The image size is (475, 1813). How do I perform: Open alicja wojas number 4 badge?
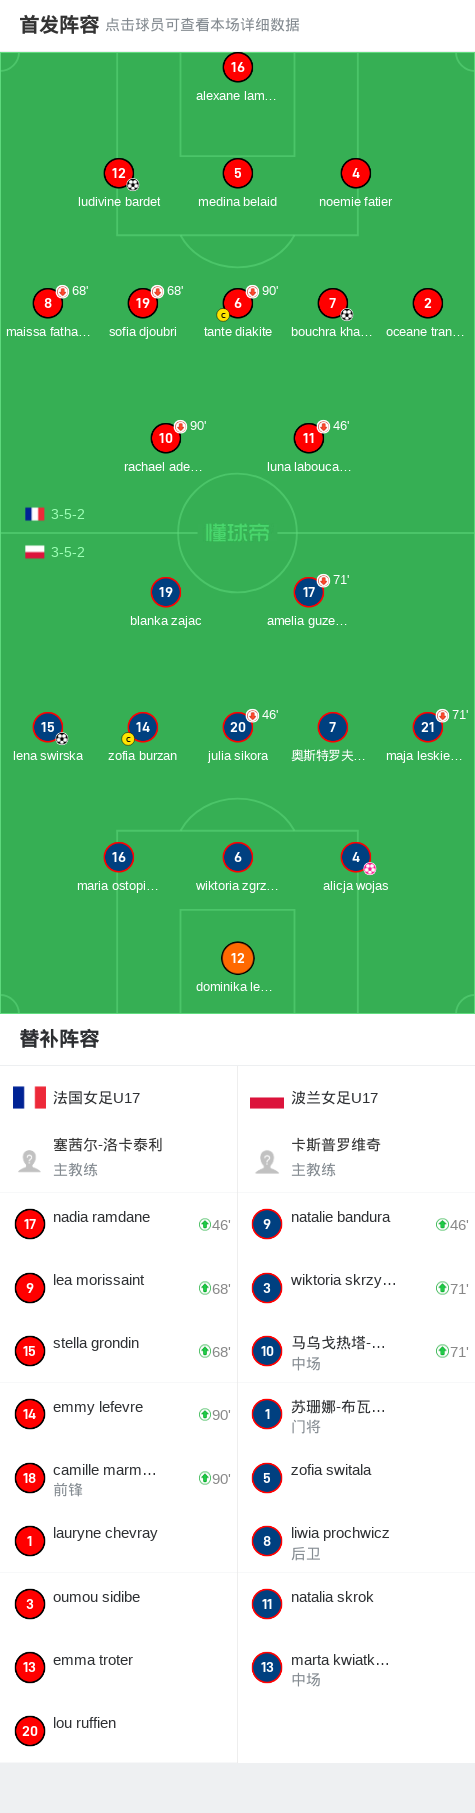tap(356, 857)
